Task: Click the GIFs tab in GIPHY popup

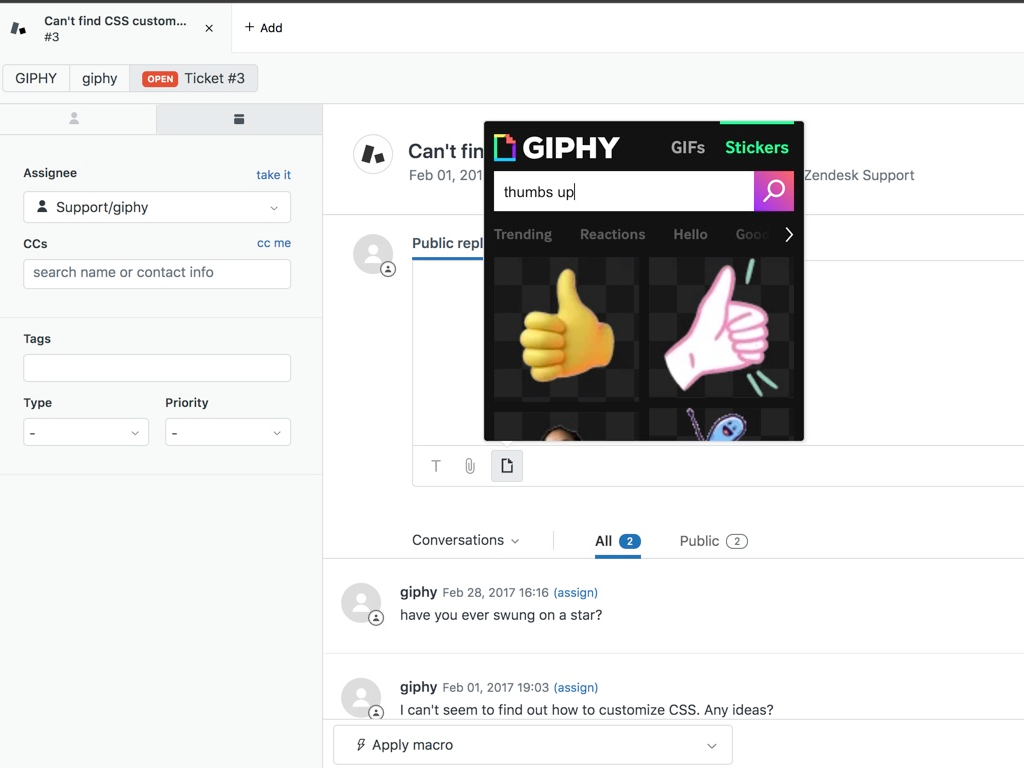Action: point(687,147)
